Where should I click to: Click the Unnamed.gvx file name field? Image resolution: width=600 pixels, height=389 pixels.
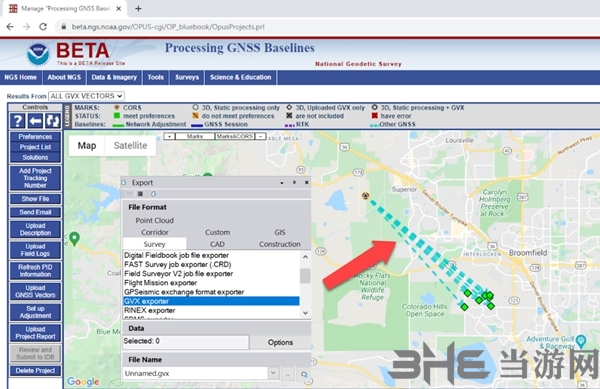point(195,373)
